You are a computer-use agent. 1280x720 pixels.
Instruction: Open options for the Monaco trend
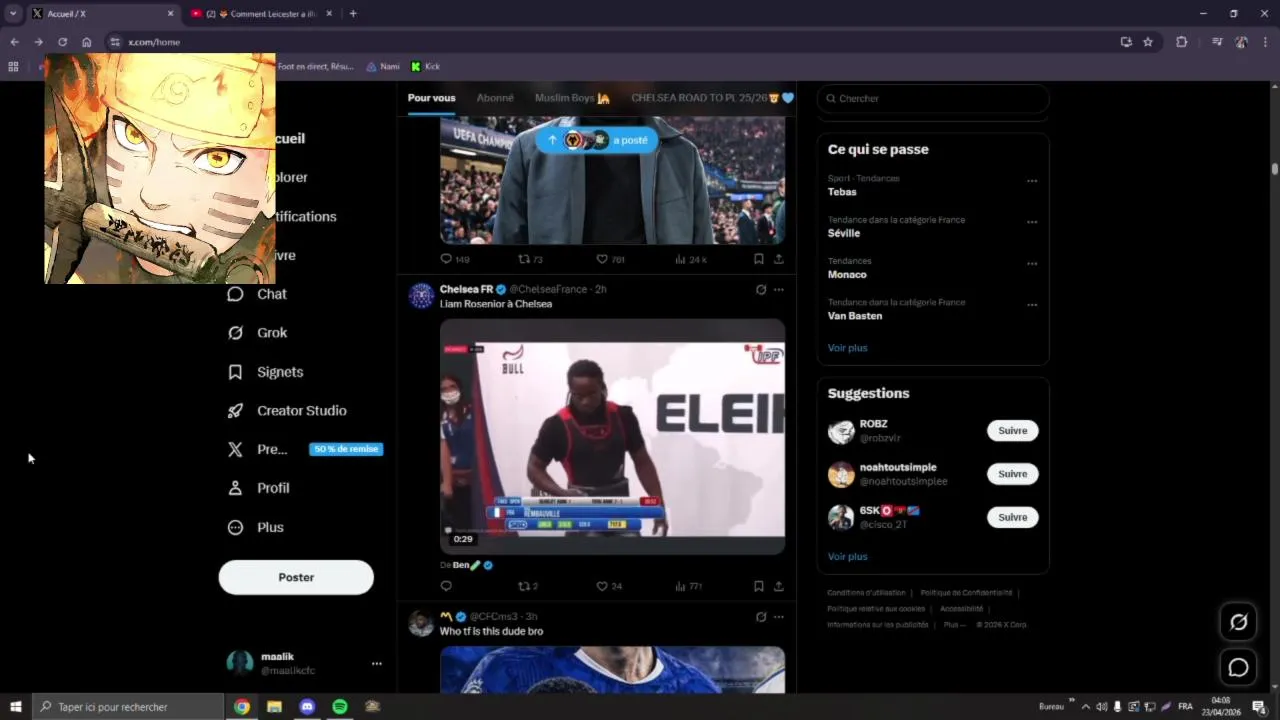point(1032,264)
